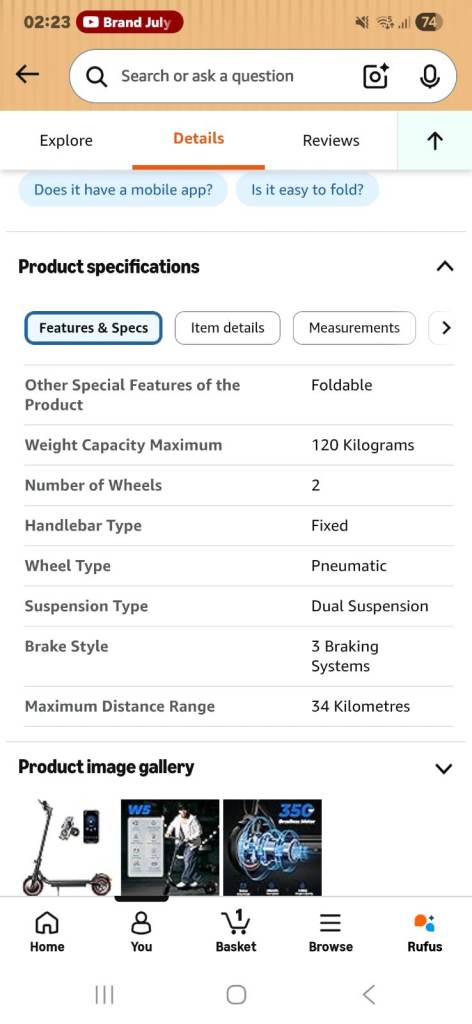
Task: Ask "Does it have a mobile app?"
Action: (123, 190)
